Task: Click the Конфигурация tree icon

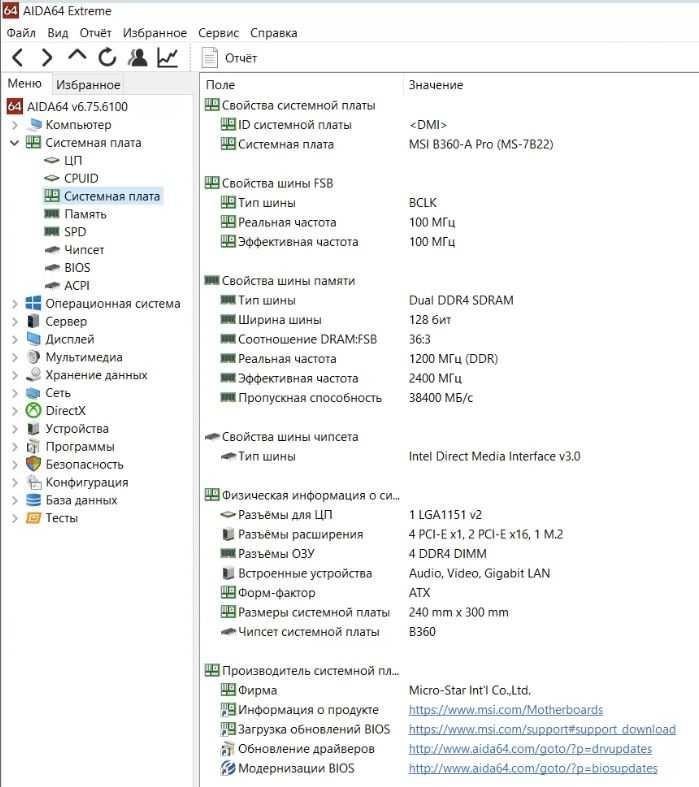Action: (x=34, y=482)
